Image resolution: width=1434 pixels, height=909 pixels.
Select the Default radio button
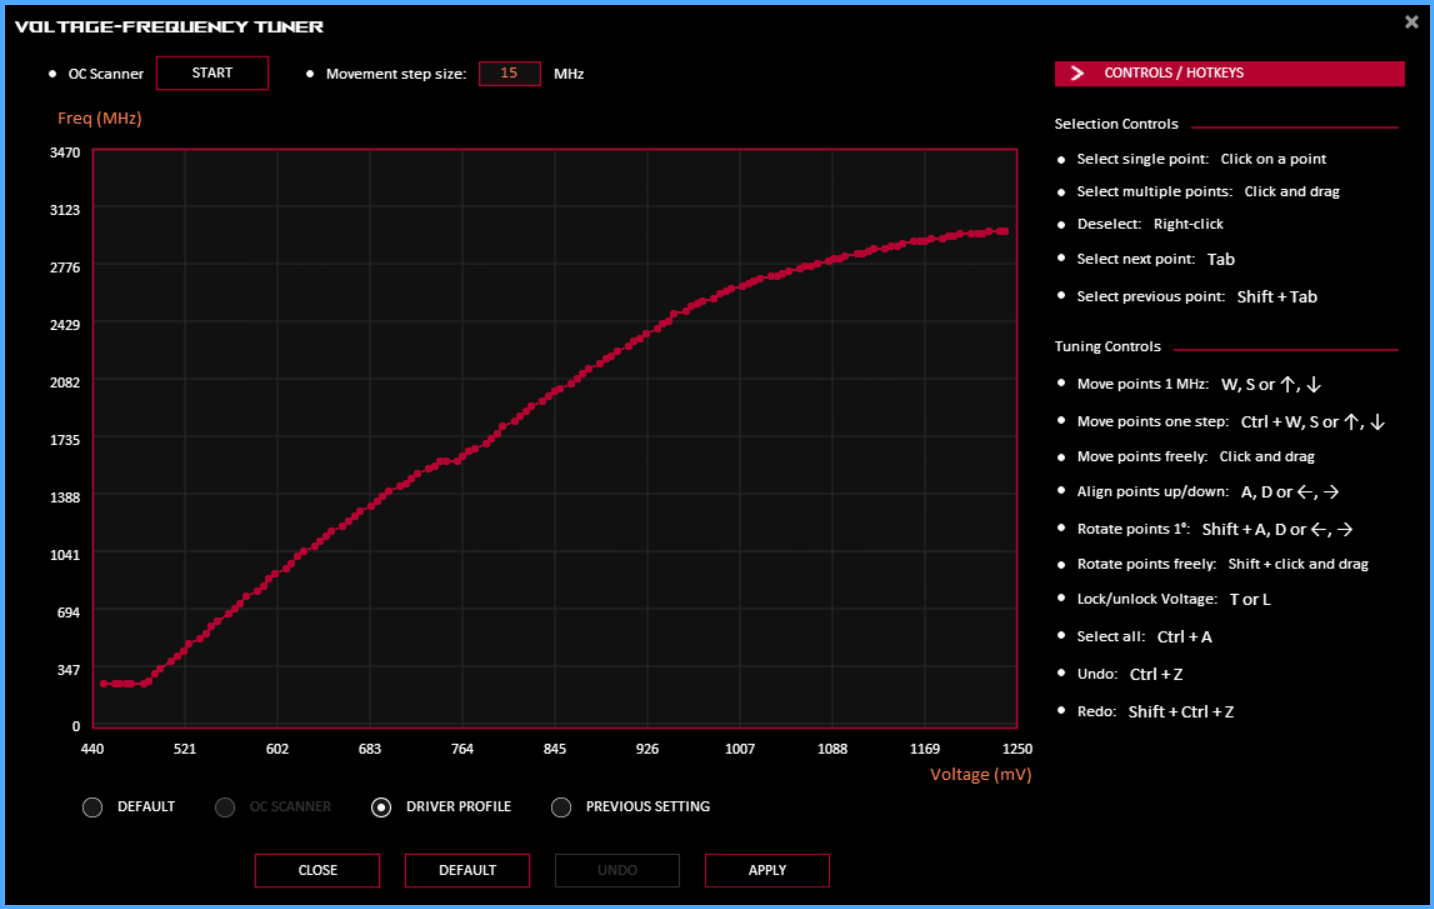(93, 807)
